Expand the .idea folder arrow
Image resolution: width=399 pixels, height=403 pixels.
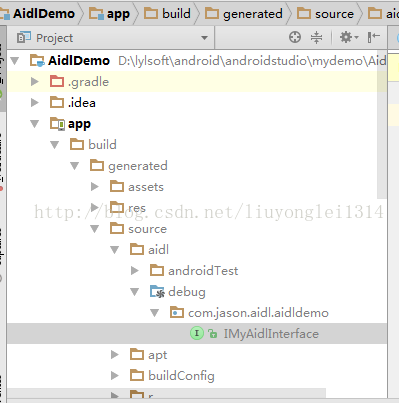pos(35,102)
